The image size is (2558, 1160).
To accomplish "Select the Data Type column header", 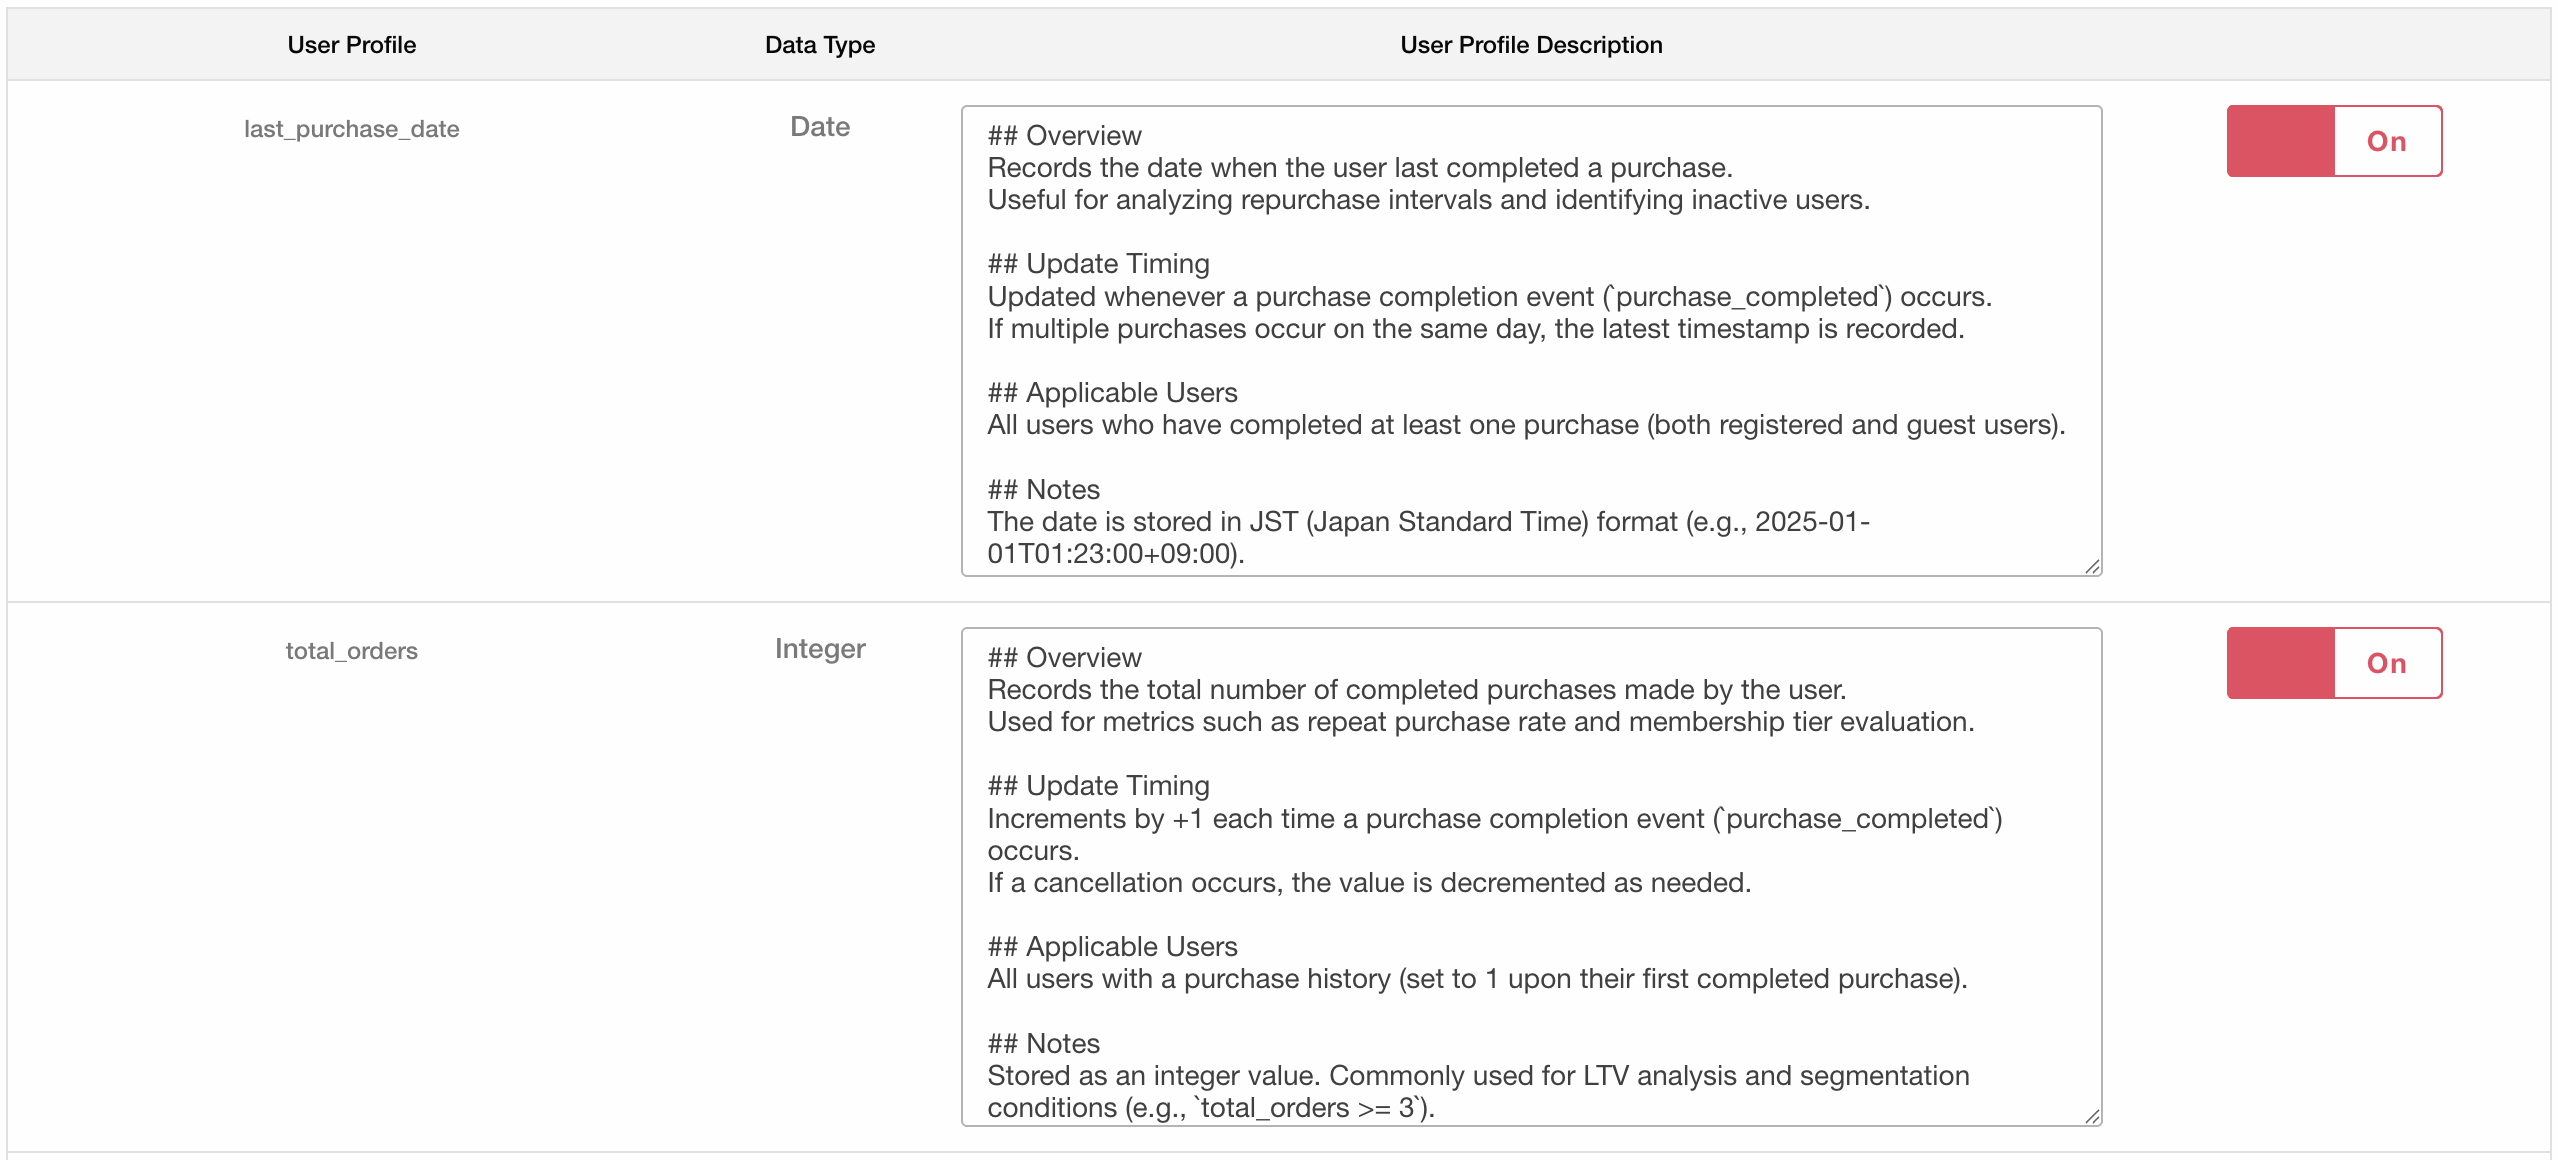I will pos(819,44).
